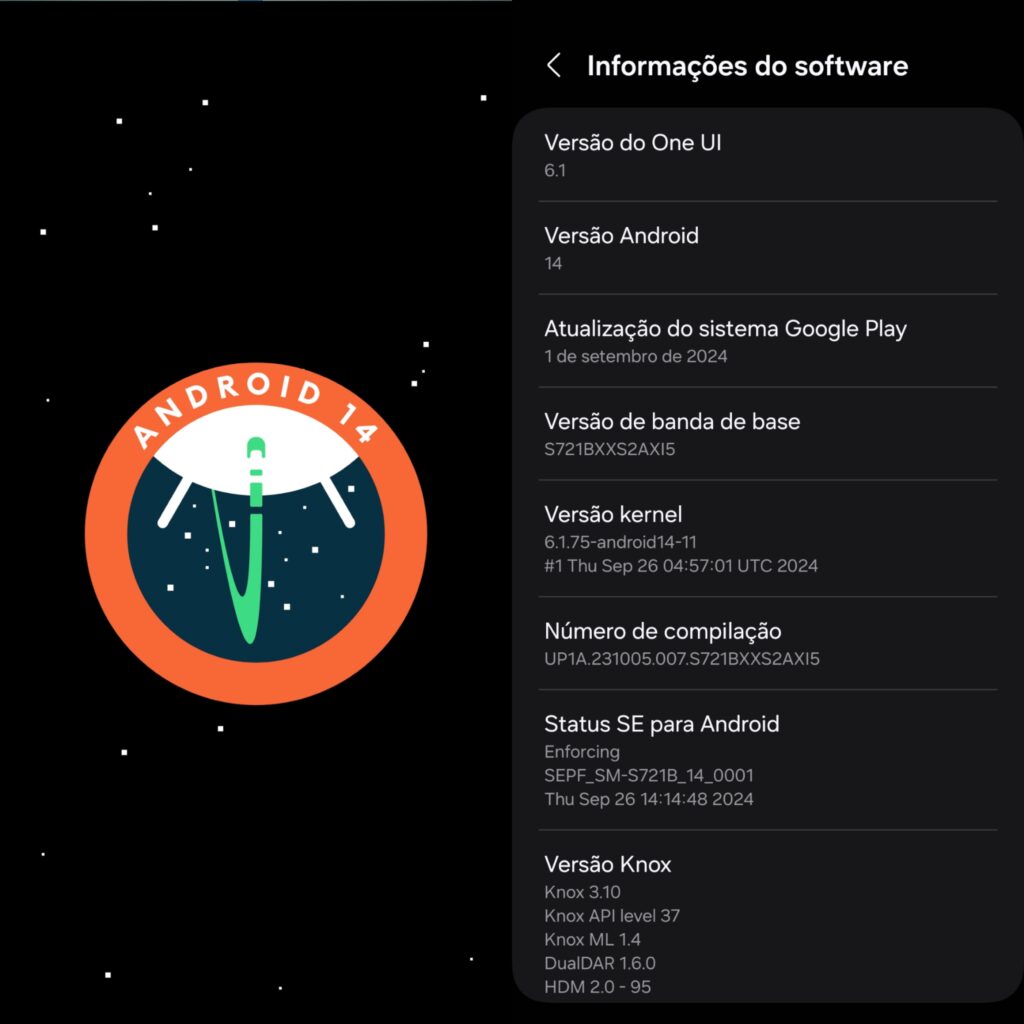Click the build number UP1A.231005.007 value
This screenshot has height=1024, width=1024.
point(682,659)
